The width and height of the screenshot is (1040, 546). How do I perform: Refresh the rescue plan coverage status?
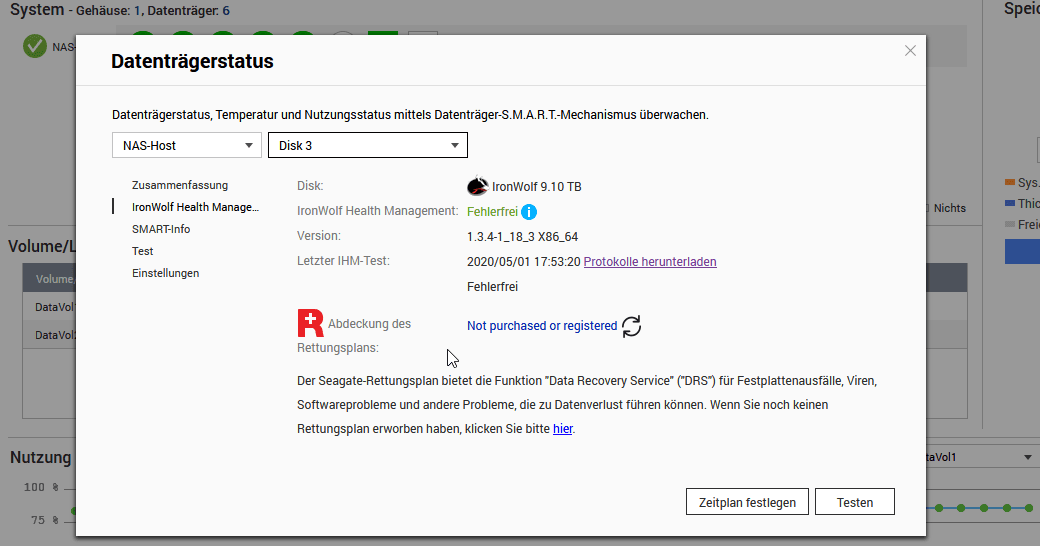coord(631,326)
